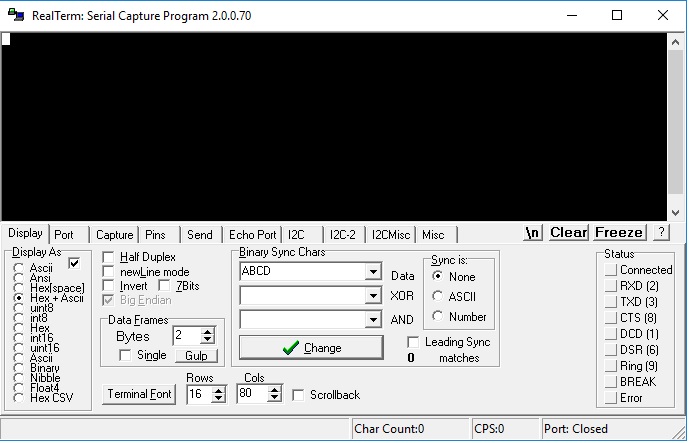Apply sync chars with Change button
Screen dimensions: 689x443
(312, 348)
